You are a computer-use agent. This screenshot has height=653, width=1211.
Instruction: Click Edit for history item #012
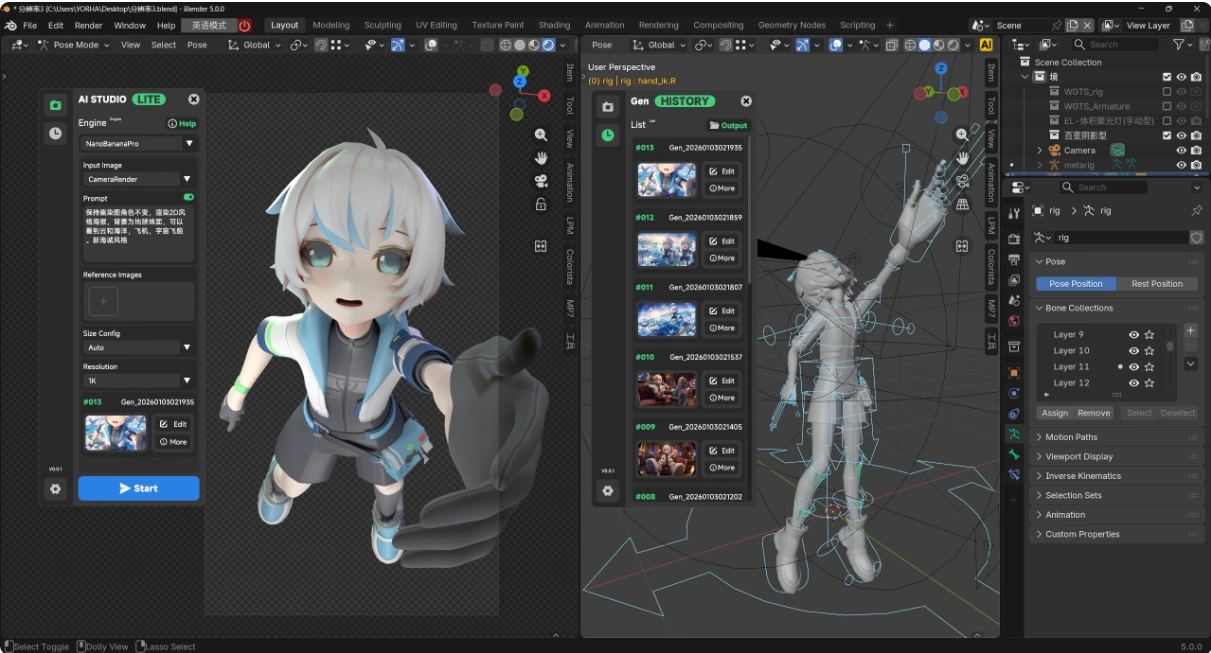[x=722, y=241]
